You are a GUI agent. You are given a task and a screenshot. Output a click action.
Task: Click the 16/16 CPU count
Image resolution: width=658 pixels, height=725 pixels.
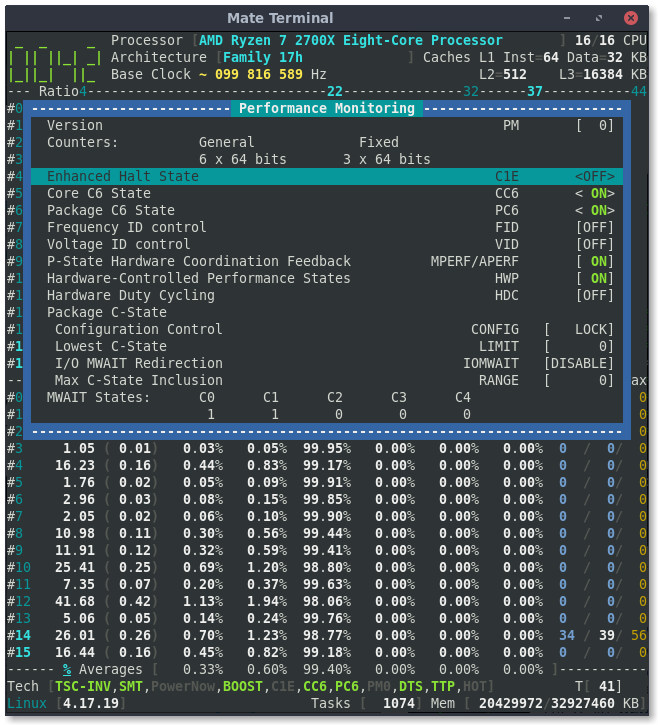click(610, 40)
